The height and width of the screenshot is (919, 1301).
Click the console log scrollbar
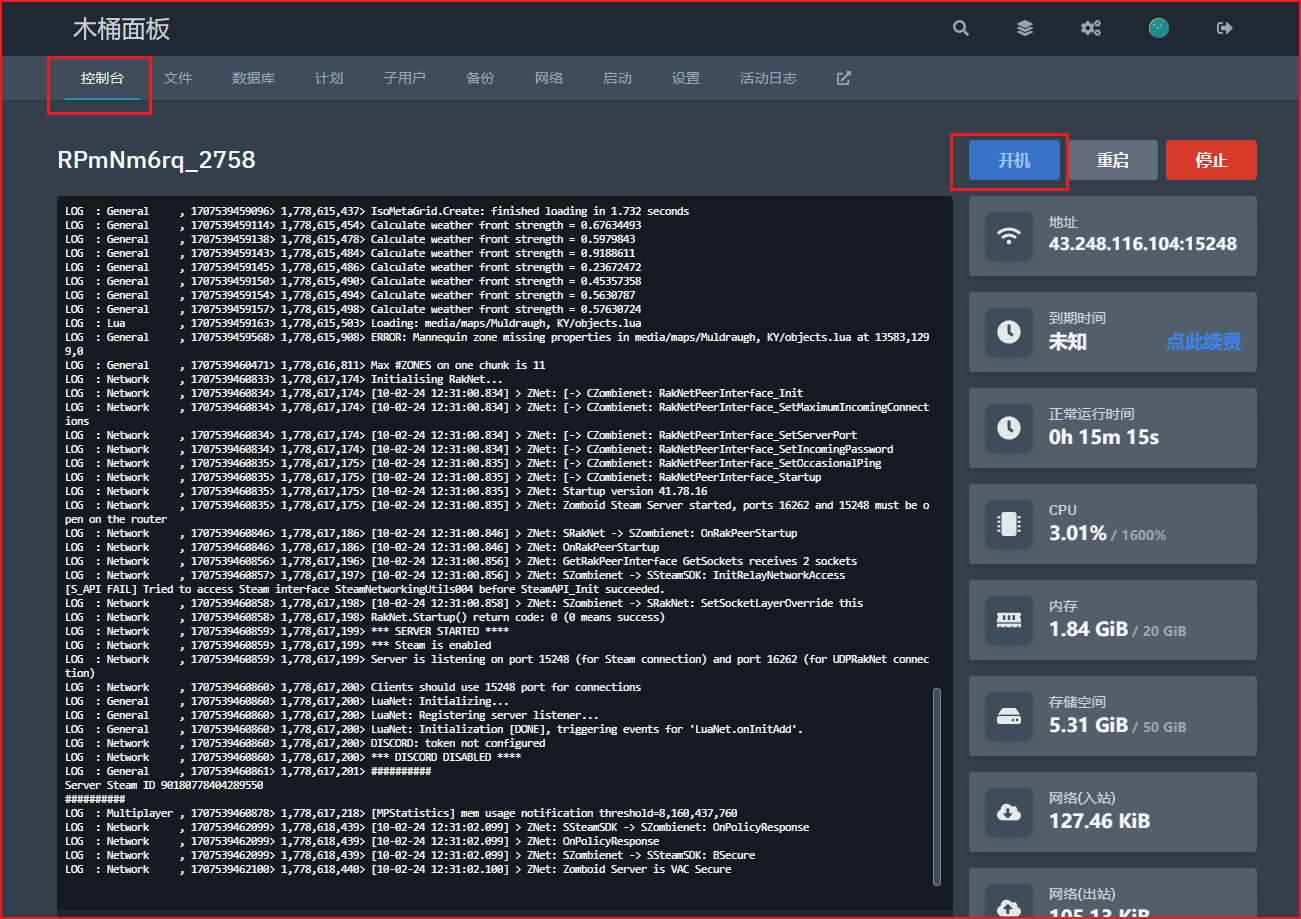[x=936, y=785]
